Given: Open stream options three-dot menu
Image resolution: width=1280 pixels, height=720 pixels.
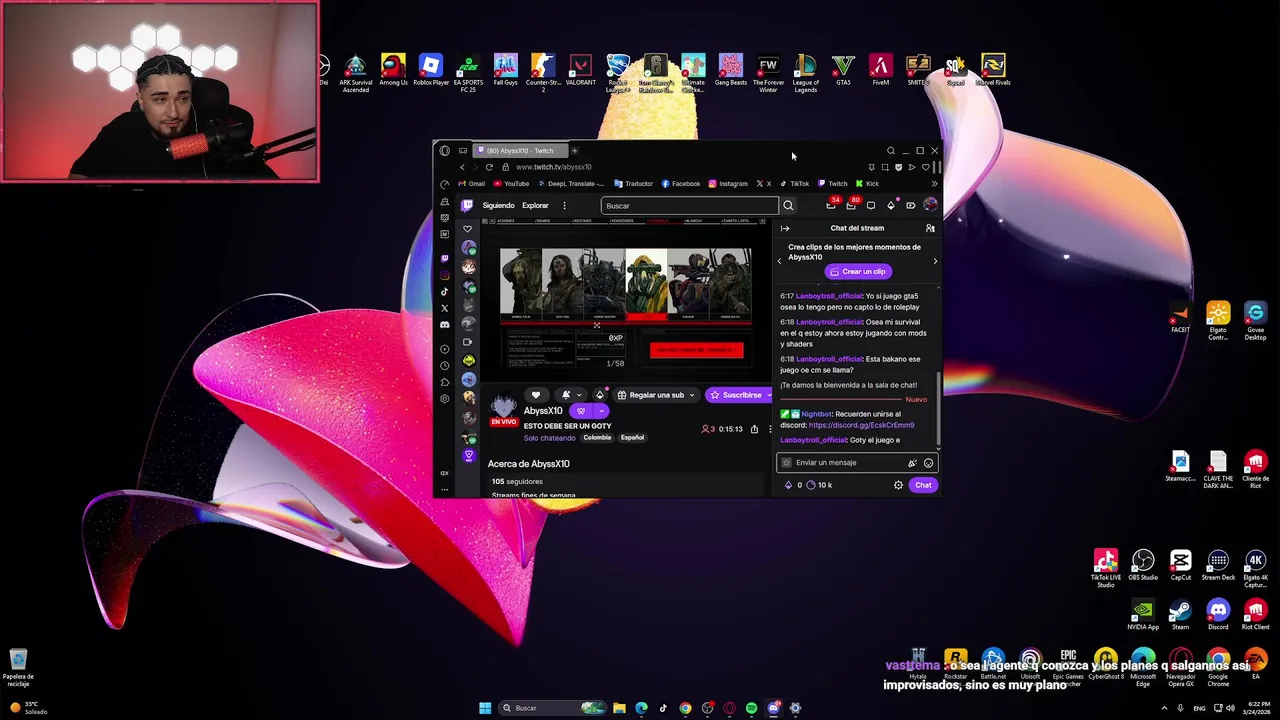Looking at the screenshot, I should pyautogui.click(x=769, y=429).
